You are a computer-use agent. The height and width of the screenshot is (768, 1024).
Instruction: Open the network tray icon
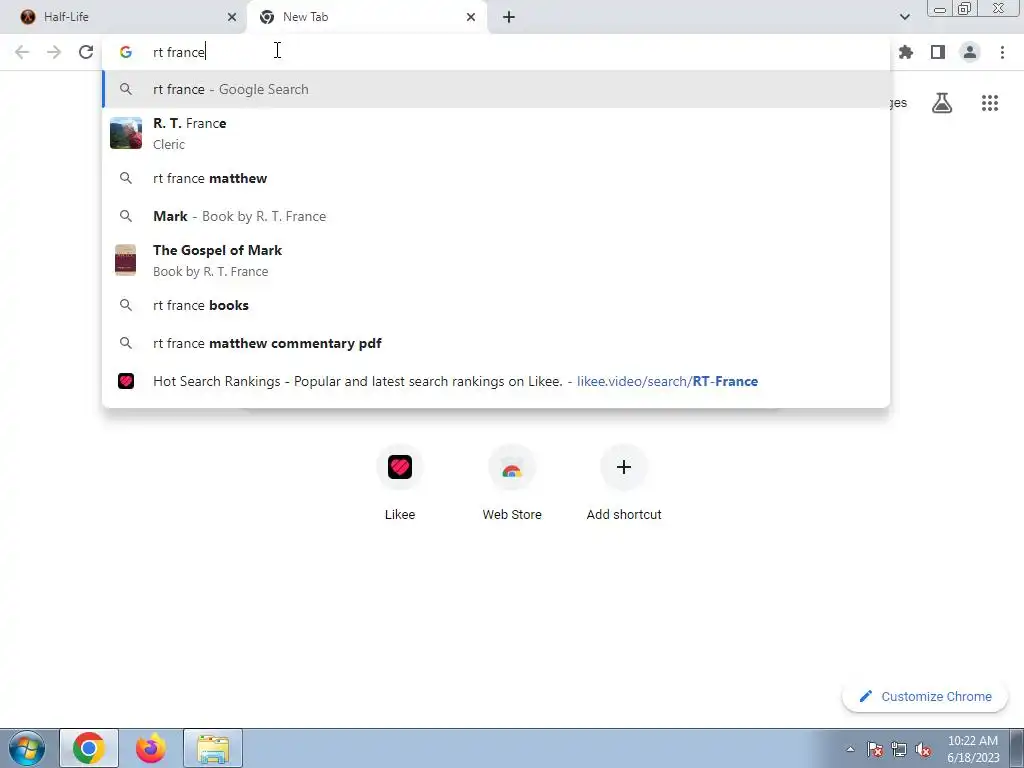click(899, 749)
